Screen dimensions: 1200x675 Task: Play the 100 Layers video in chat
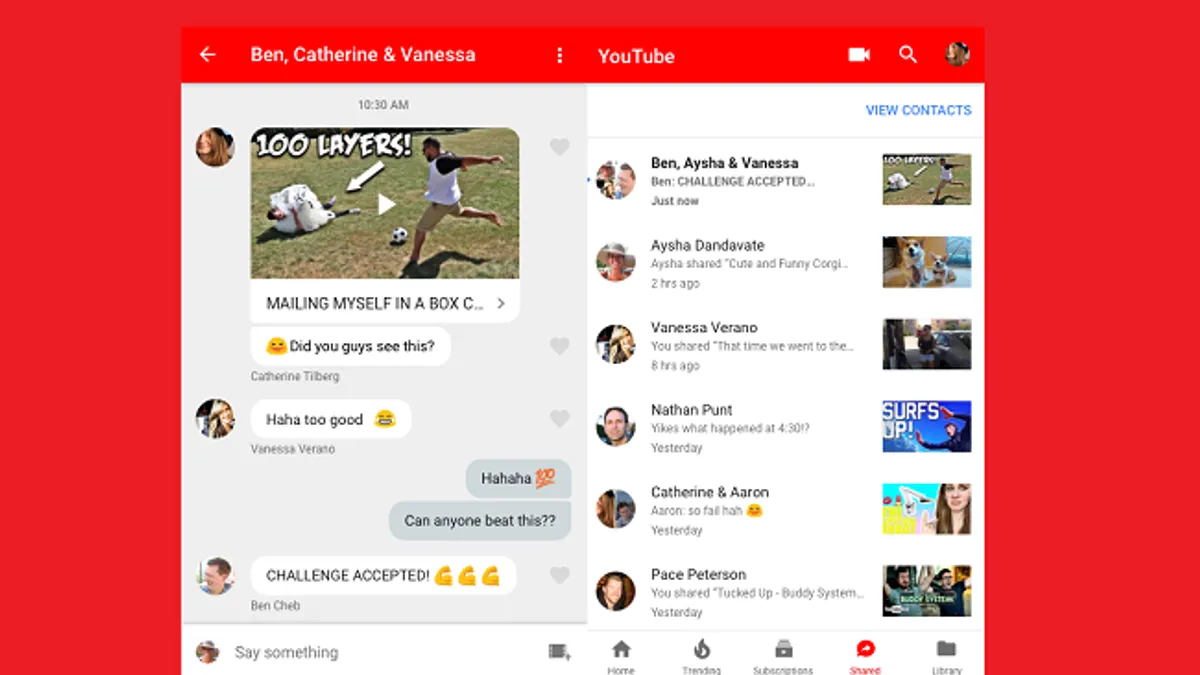click(x=385, y=204)
